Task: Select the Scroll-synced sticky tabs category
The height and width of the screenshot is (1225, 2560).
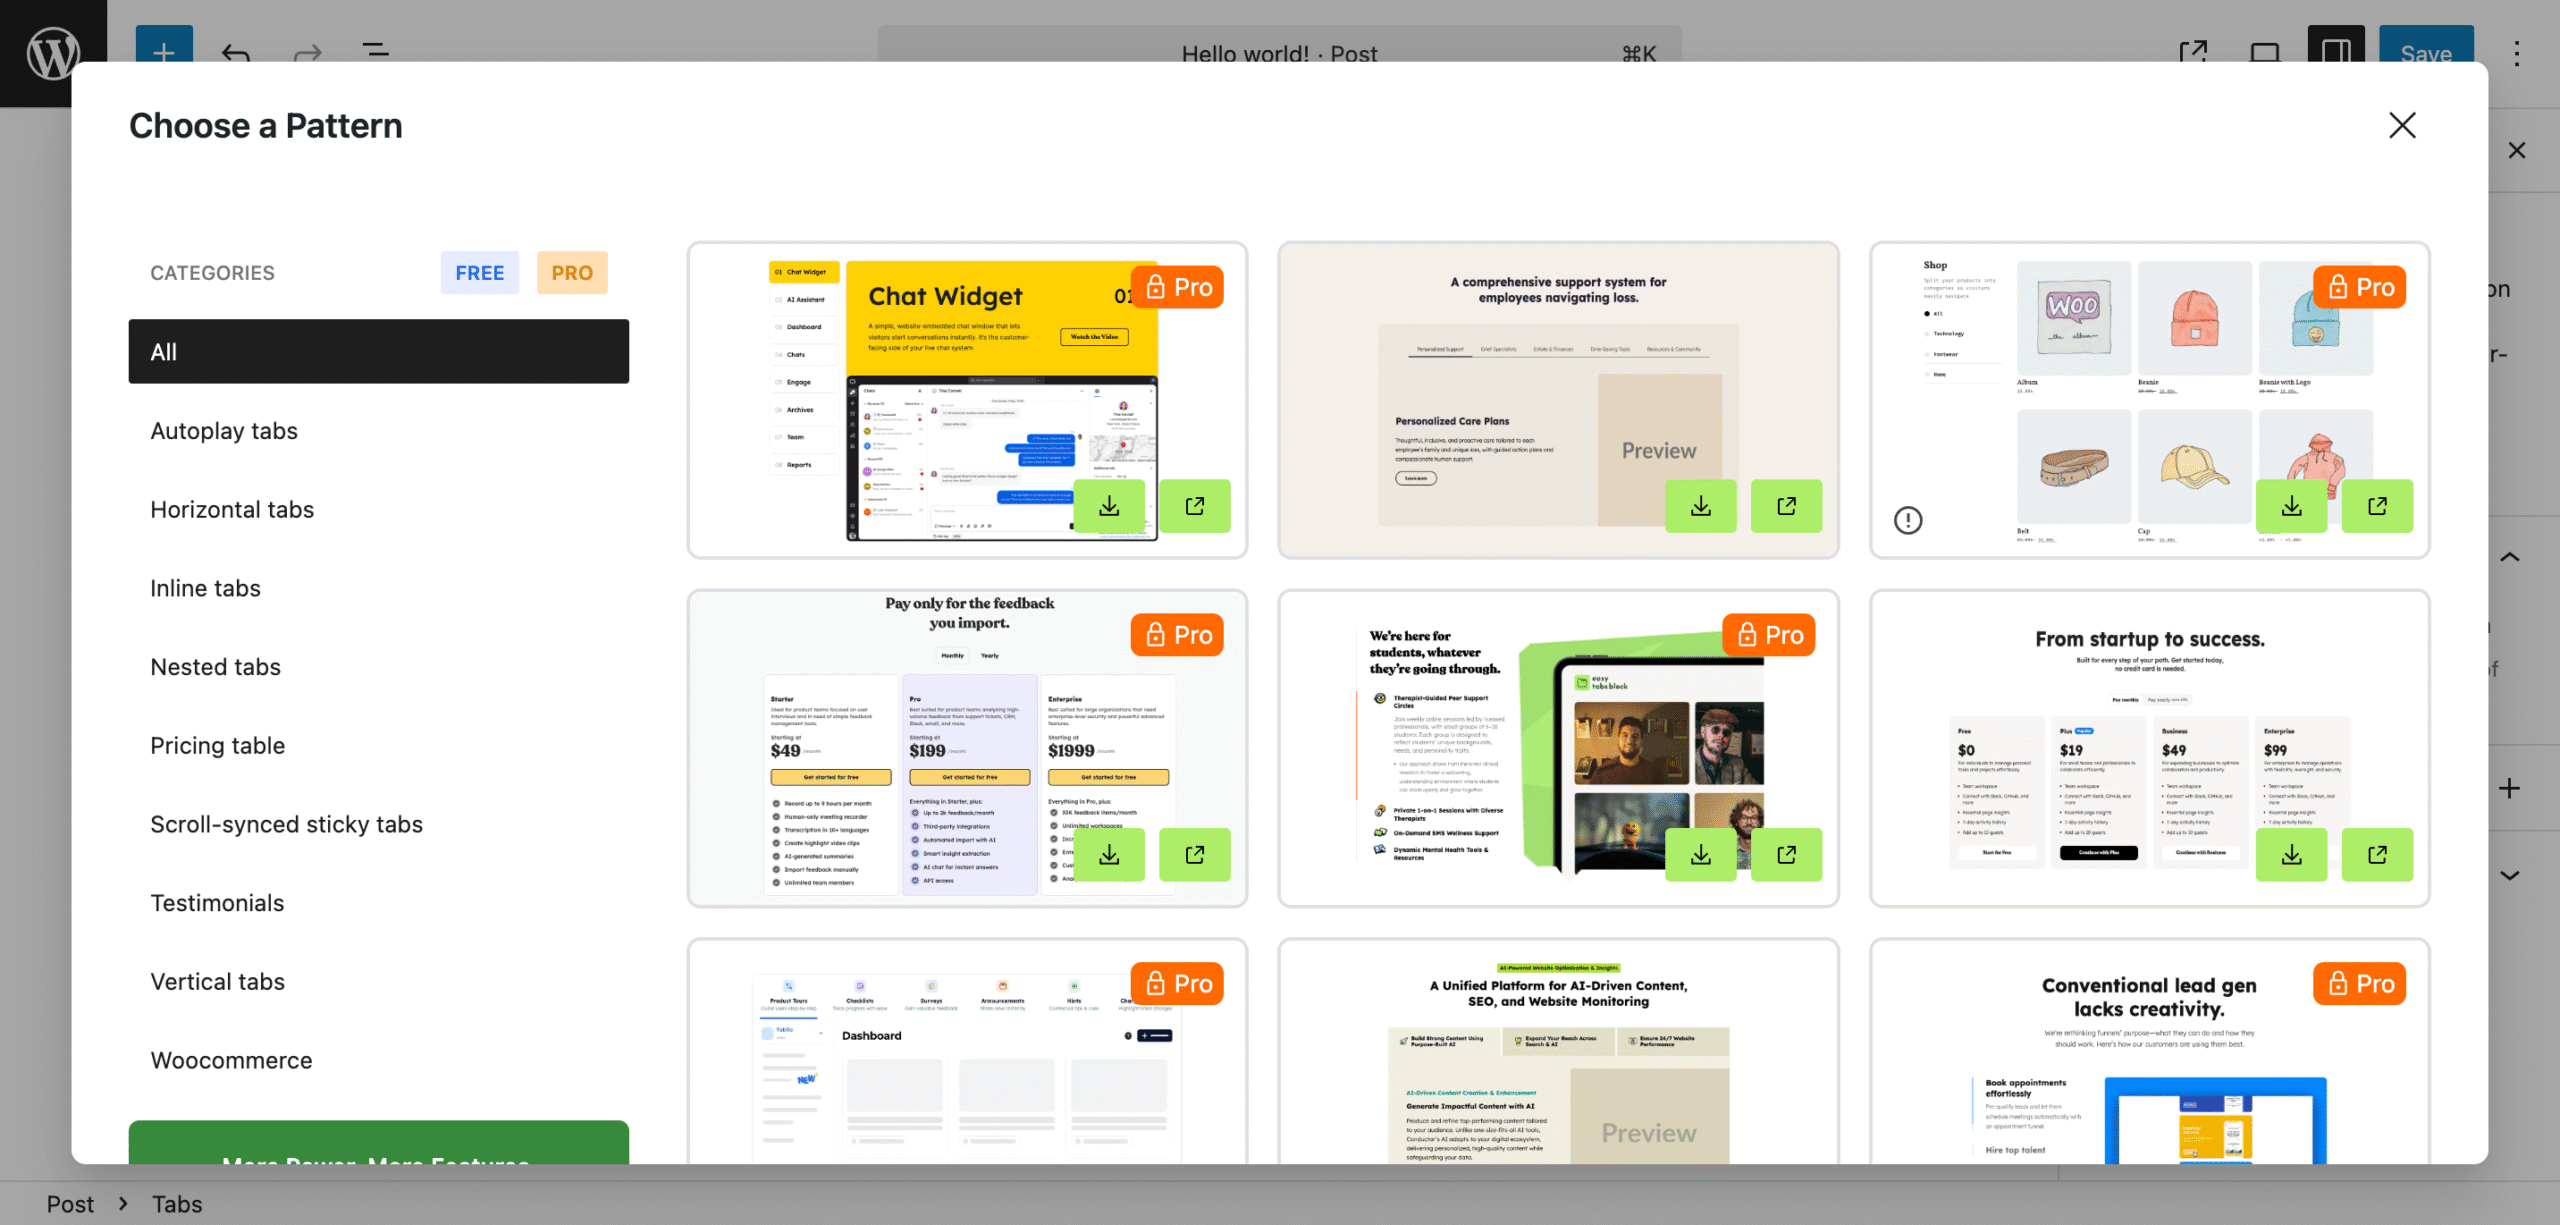Action: (286, 824)
